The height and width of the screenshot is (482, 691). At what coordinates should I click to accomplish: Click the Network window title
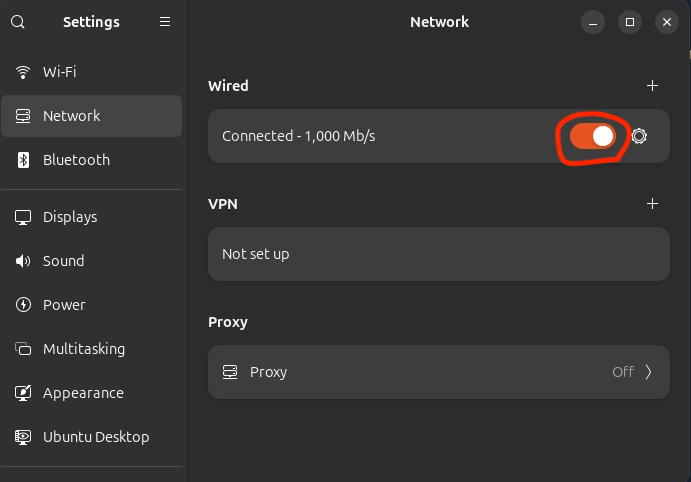439,22
